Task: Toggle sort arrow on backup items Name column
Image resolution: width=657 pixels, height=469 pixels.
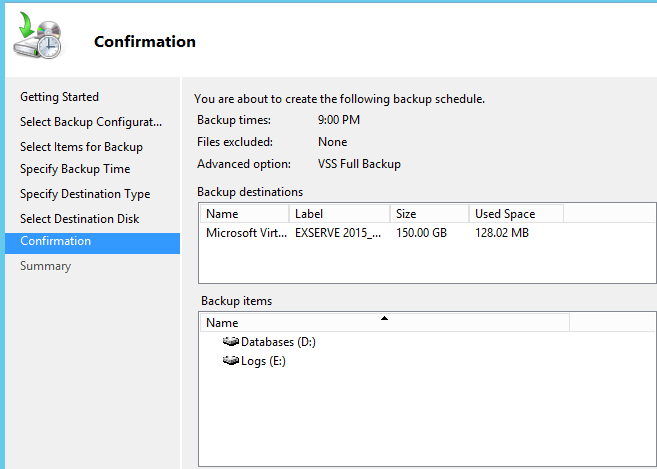Action: pyautogui.click(x=384, y=319)
